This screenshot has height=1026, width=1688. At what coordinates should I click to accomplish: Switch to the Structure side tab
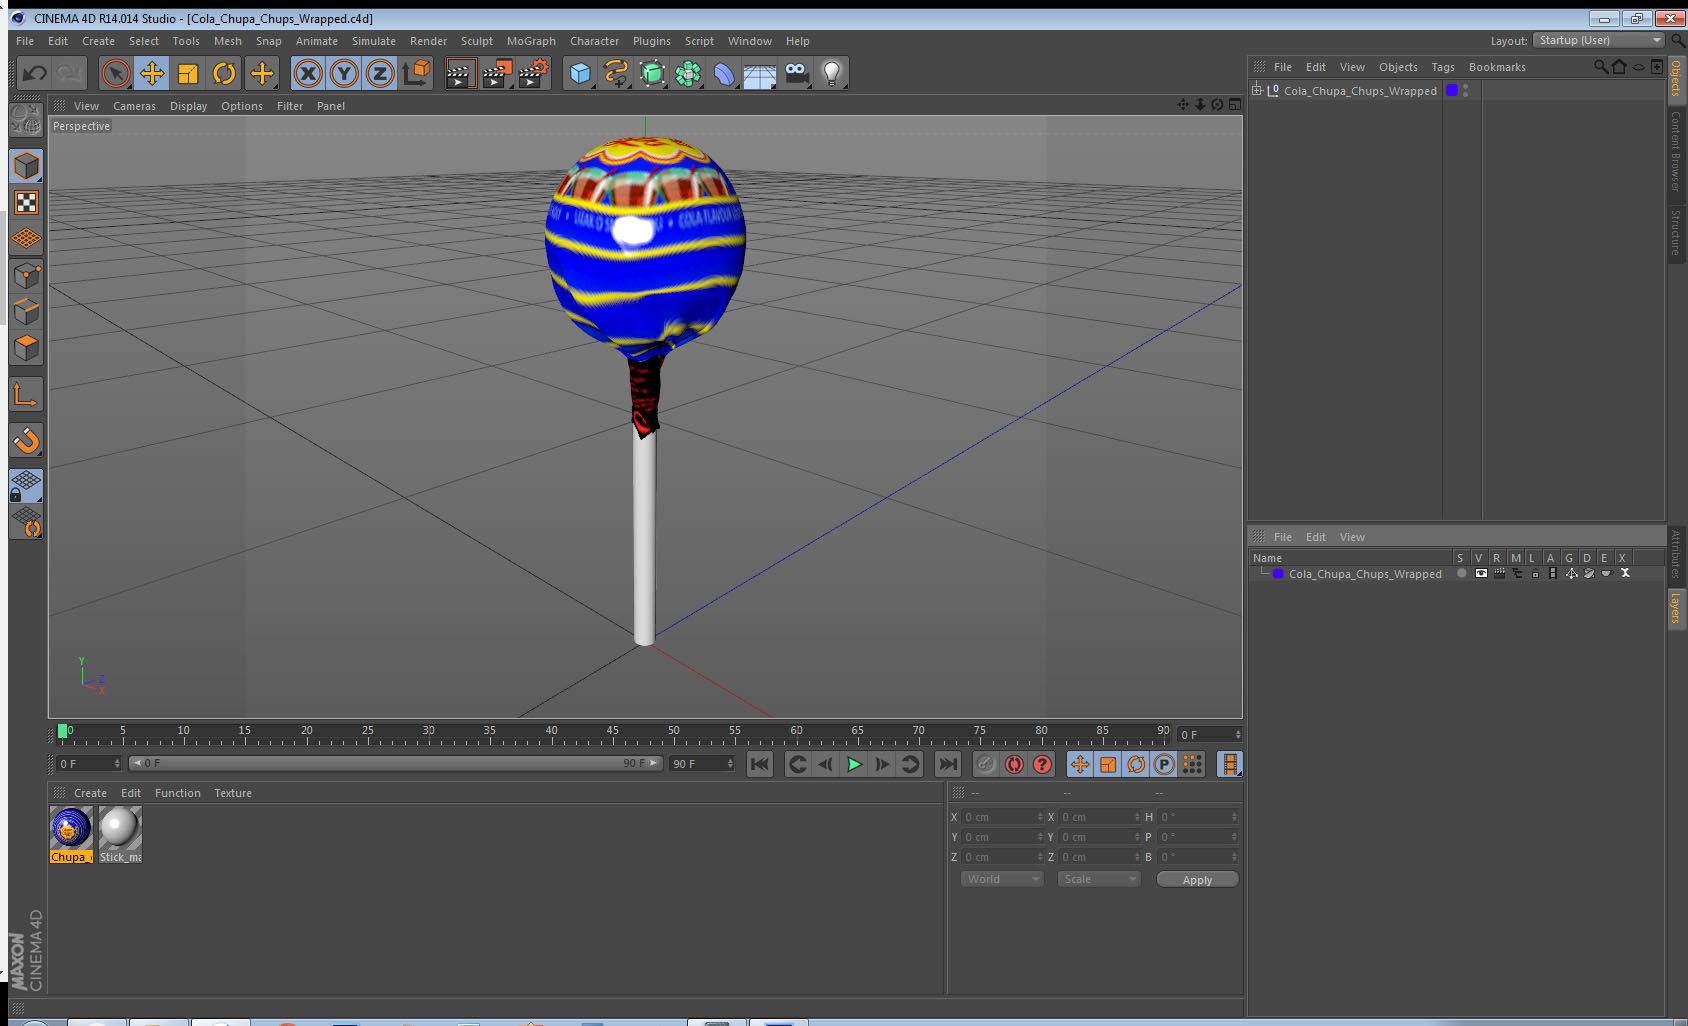[1676, 232]
